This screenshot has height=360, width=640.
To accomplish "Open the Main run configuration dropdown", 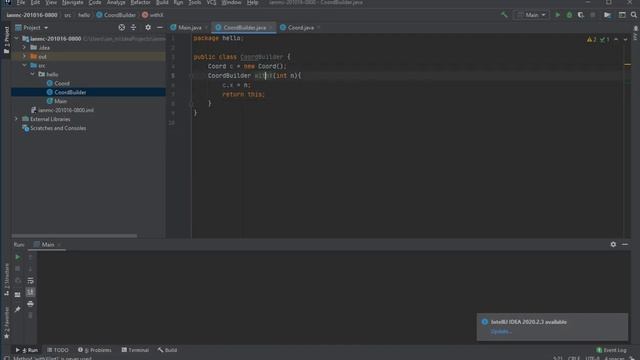I will [x=531, y=15].
